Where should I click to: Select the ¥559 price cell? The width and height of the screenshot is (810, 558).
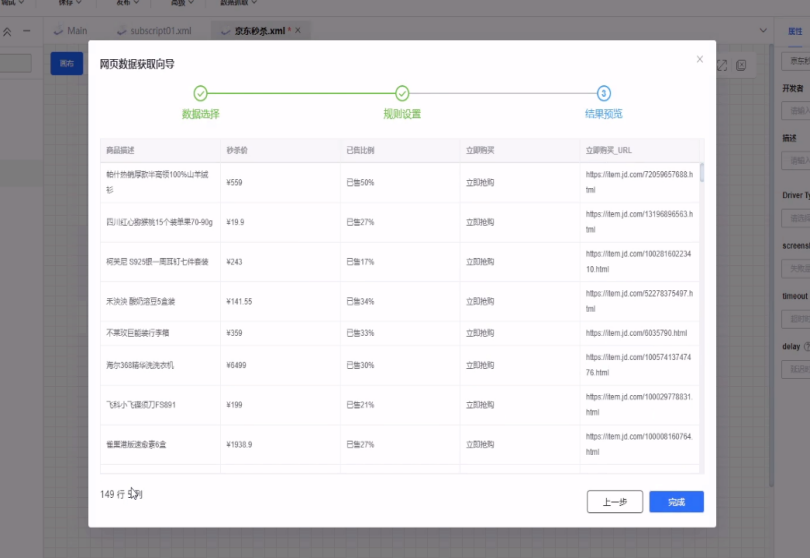point(280,182)
